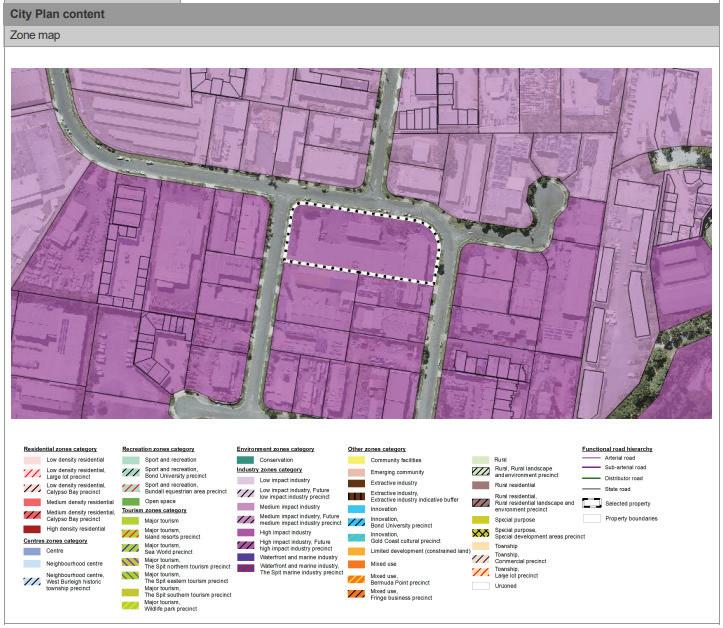The width and height of the screenshot is (723, 628).
Task: Click the Township plain swatch
Action: 480,546
